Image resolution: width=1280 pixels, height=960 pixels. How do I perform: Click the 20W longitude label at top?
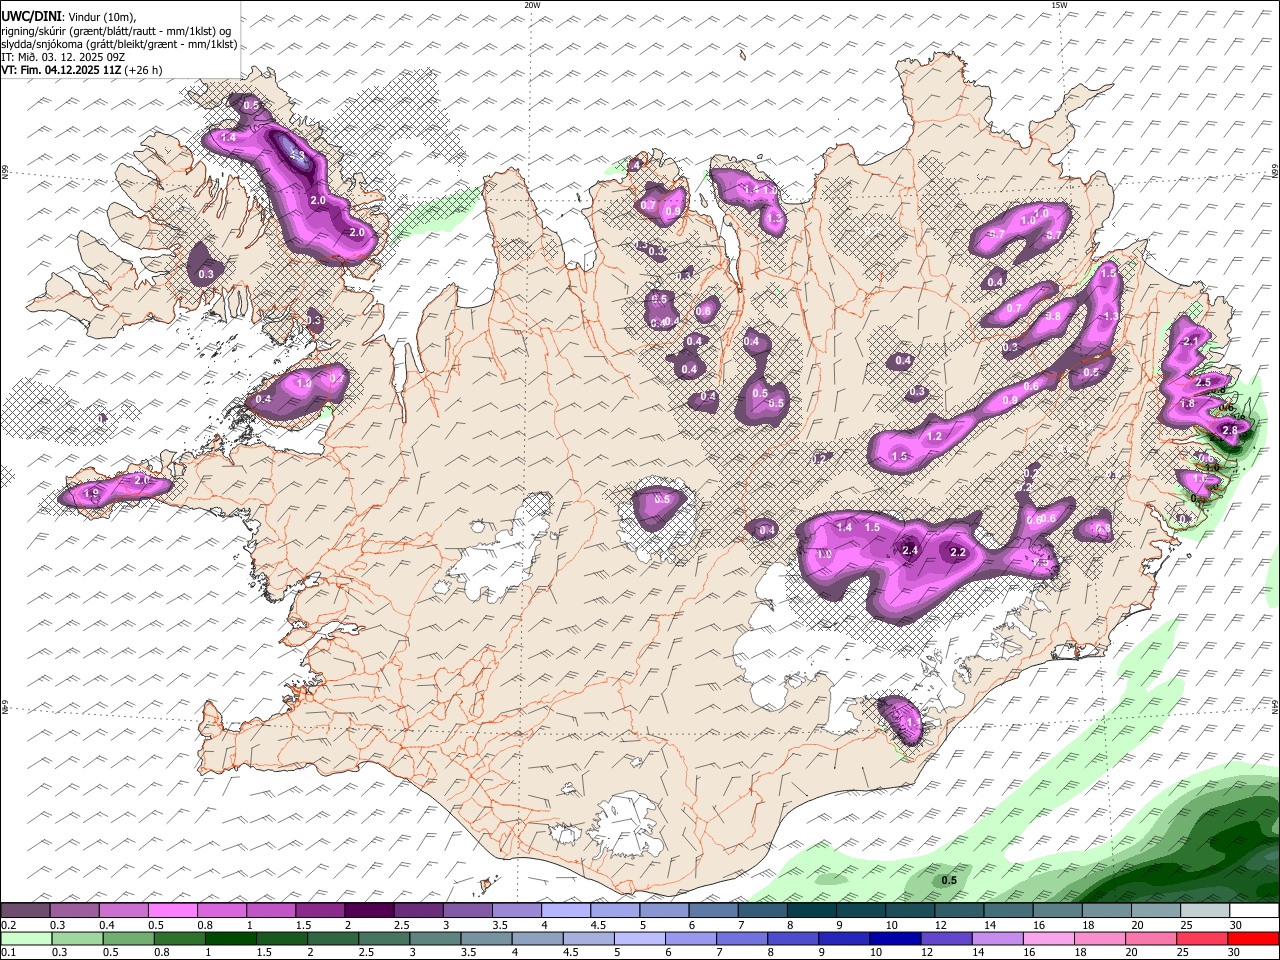click(x=532, y=5)
